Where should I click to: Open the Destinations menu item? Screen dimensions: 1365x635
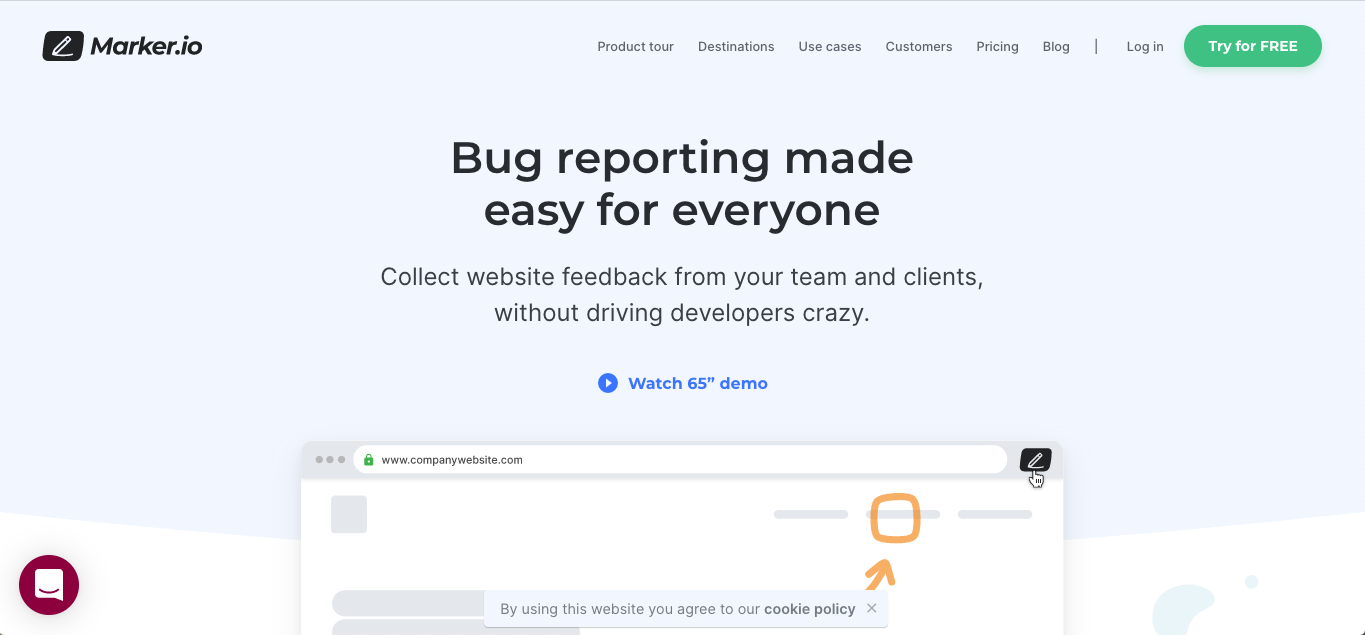click(736, 46)
